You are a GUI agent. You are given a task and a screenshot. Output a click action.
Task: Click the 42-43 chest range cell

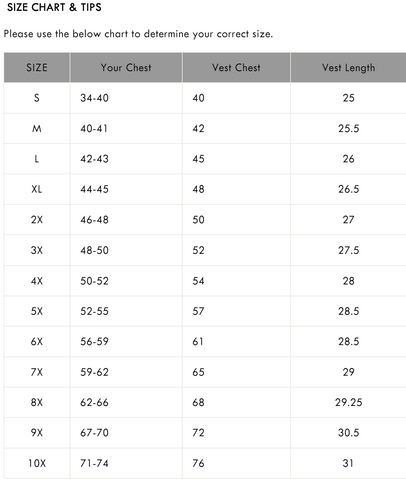126,159
